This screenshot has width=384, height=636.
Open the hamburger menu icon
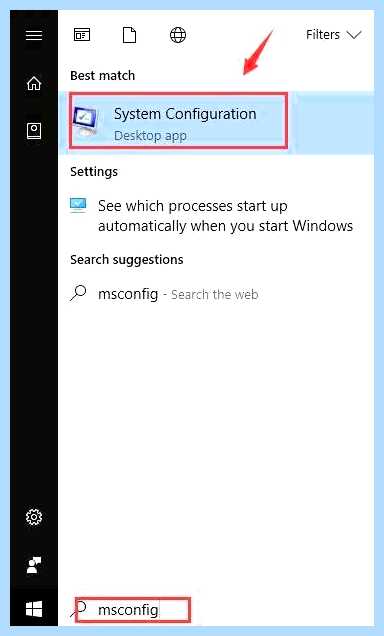34,35
